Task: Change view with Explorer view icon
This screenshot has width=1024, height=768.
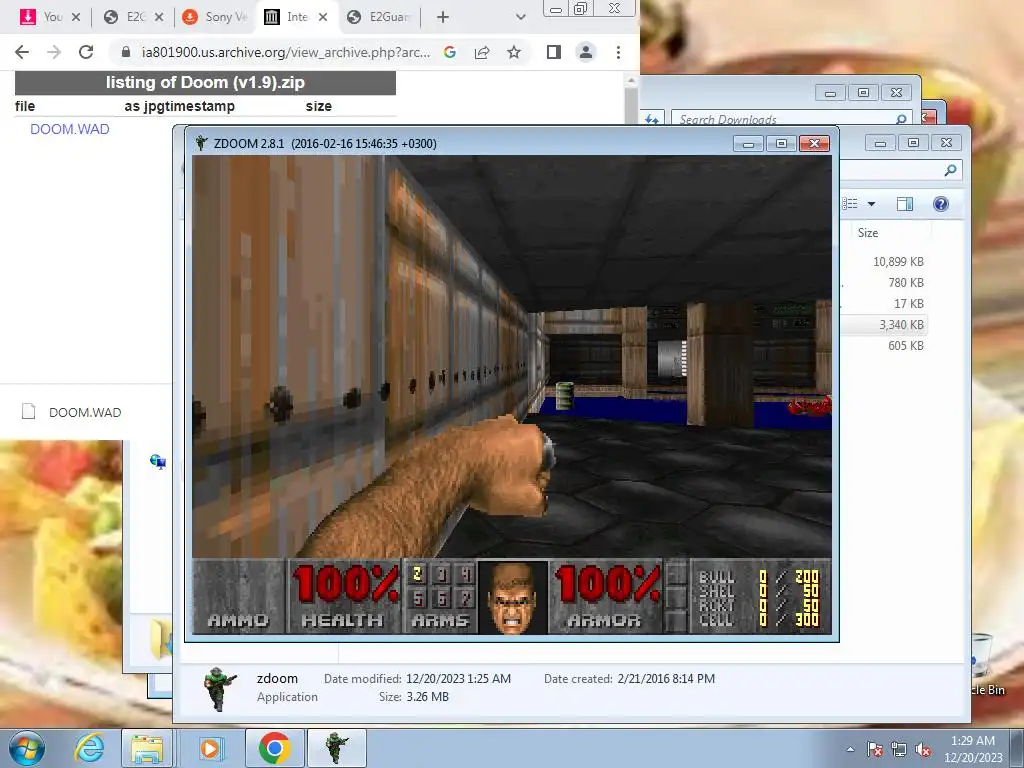Action: [x=850, y=204]
